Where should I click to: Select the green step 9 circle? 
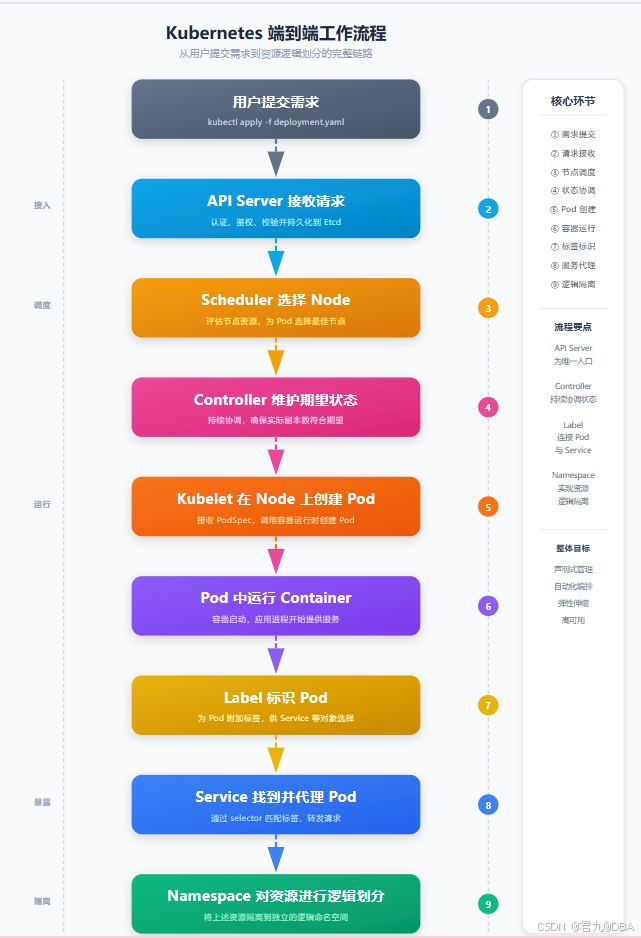tap(488, 904)
